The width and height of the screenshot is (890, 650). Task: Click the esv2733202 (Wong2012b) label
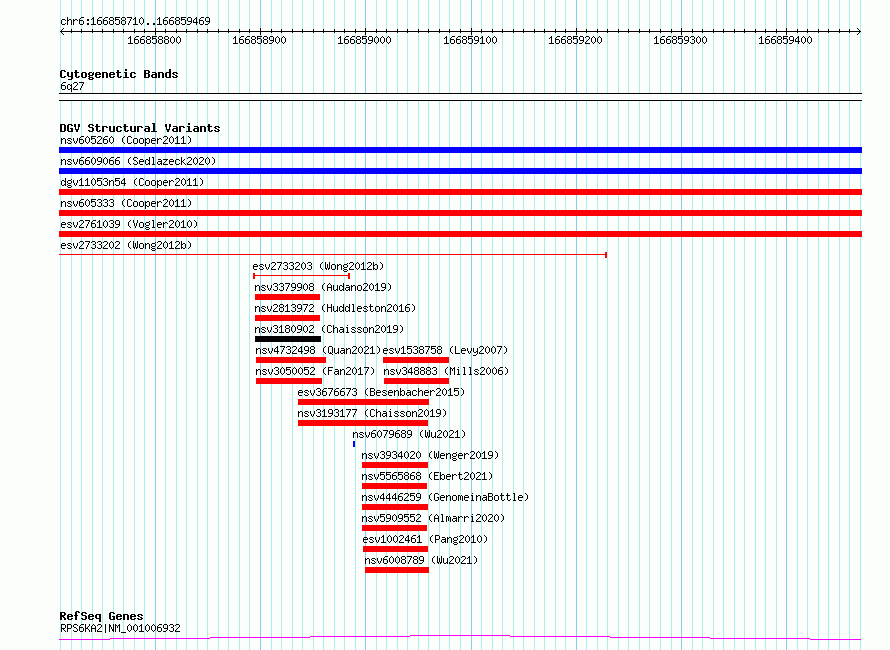coord(126,245)
